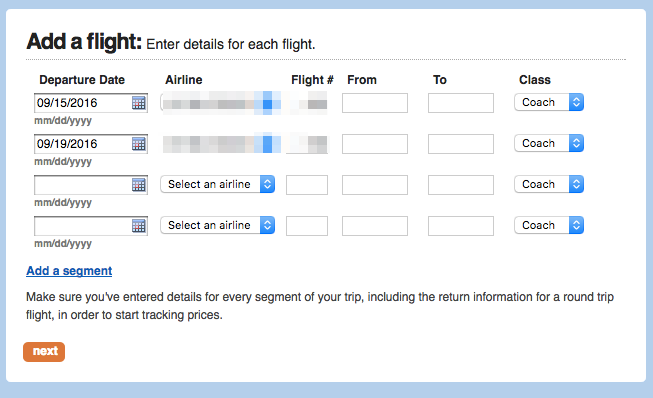
Task: Open Coach class dropdown in second row
Action: tap(549, 143)
